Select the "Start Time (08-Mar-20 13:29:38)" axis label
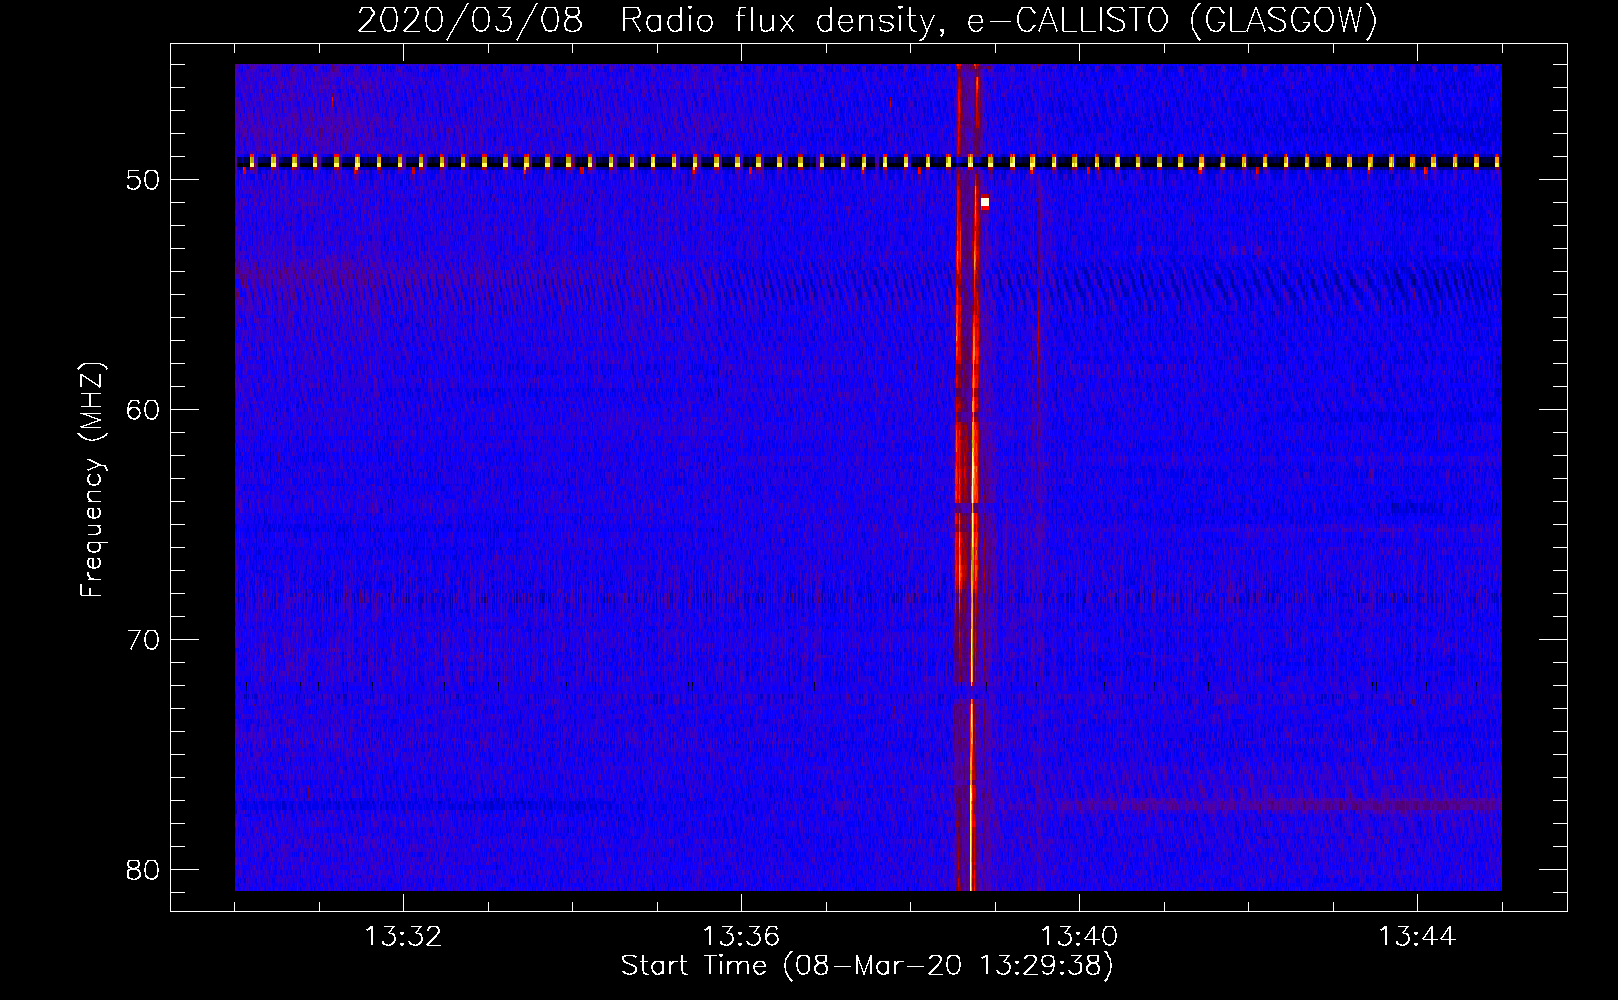The width and height of the screenshot is (1618, 1000). (x=867, y=966)
